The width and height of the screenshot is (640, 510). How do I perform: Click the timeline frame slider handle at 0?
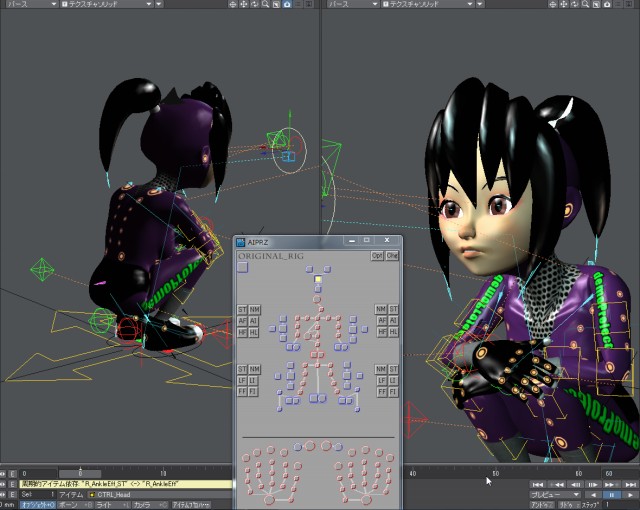click(80, 474)
